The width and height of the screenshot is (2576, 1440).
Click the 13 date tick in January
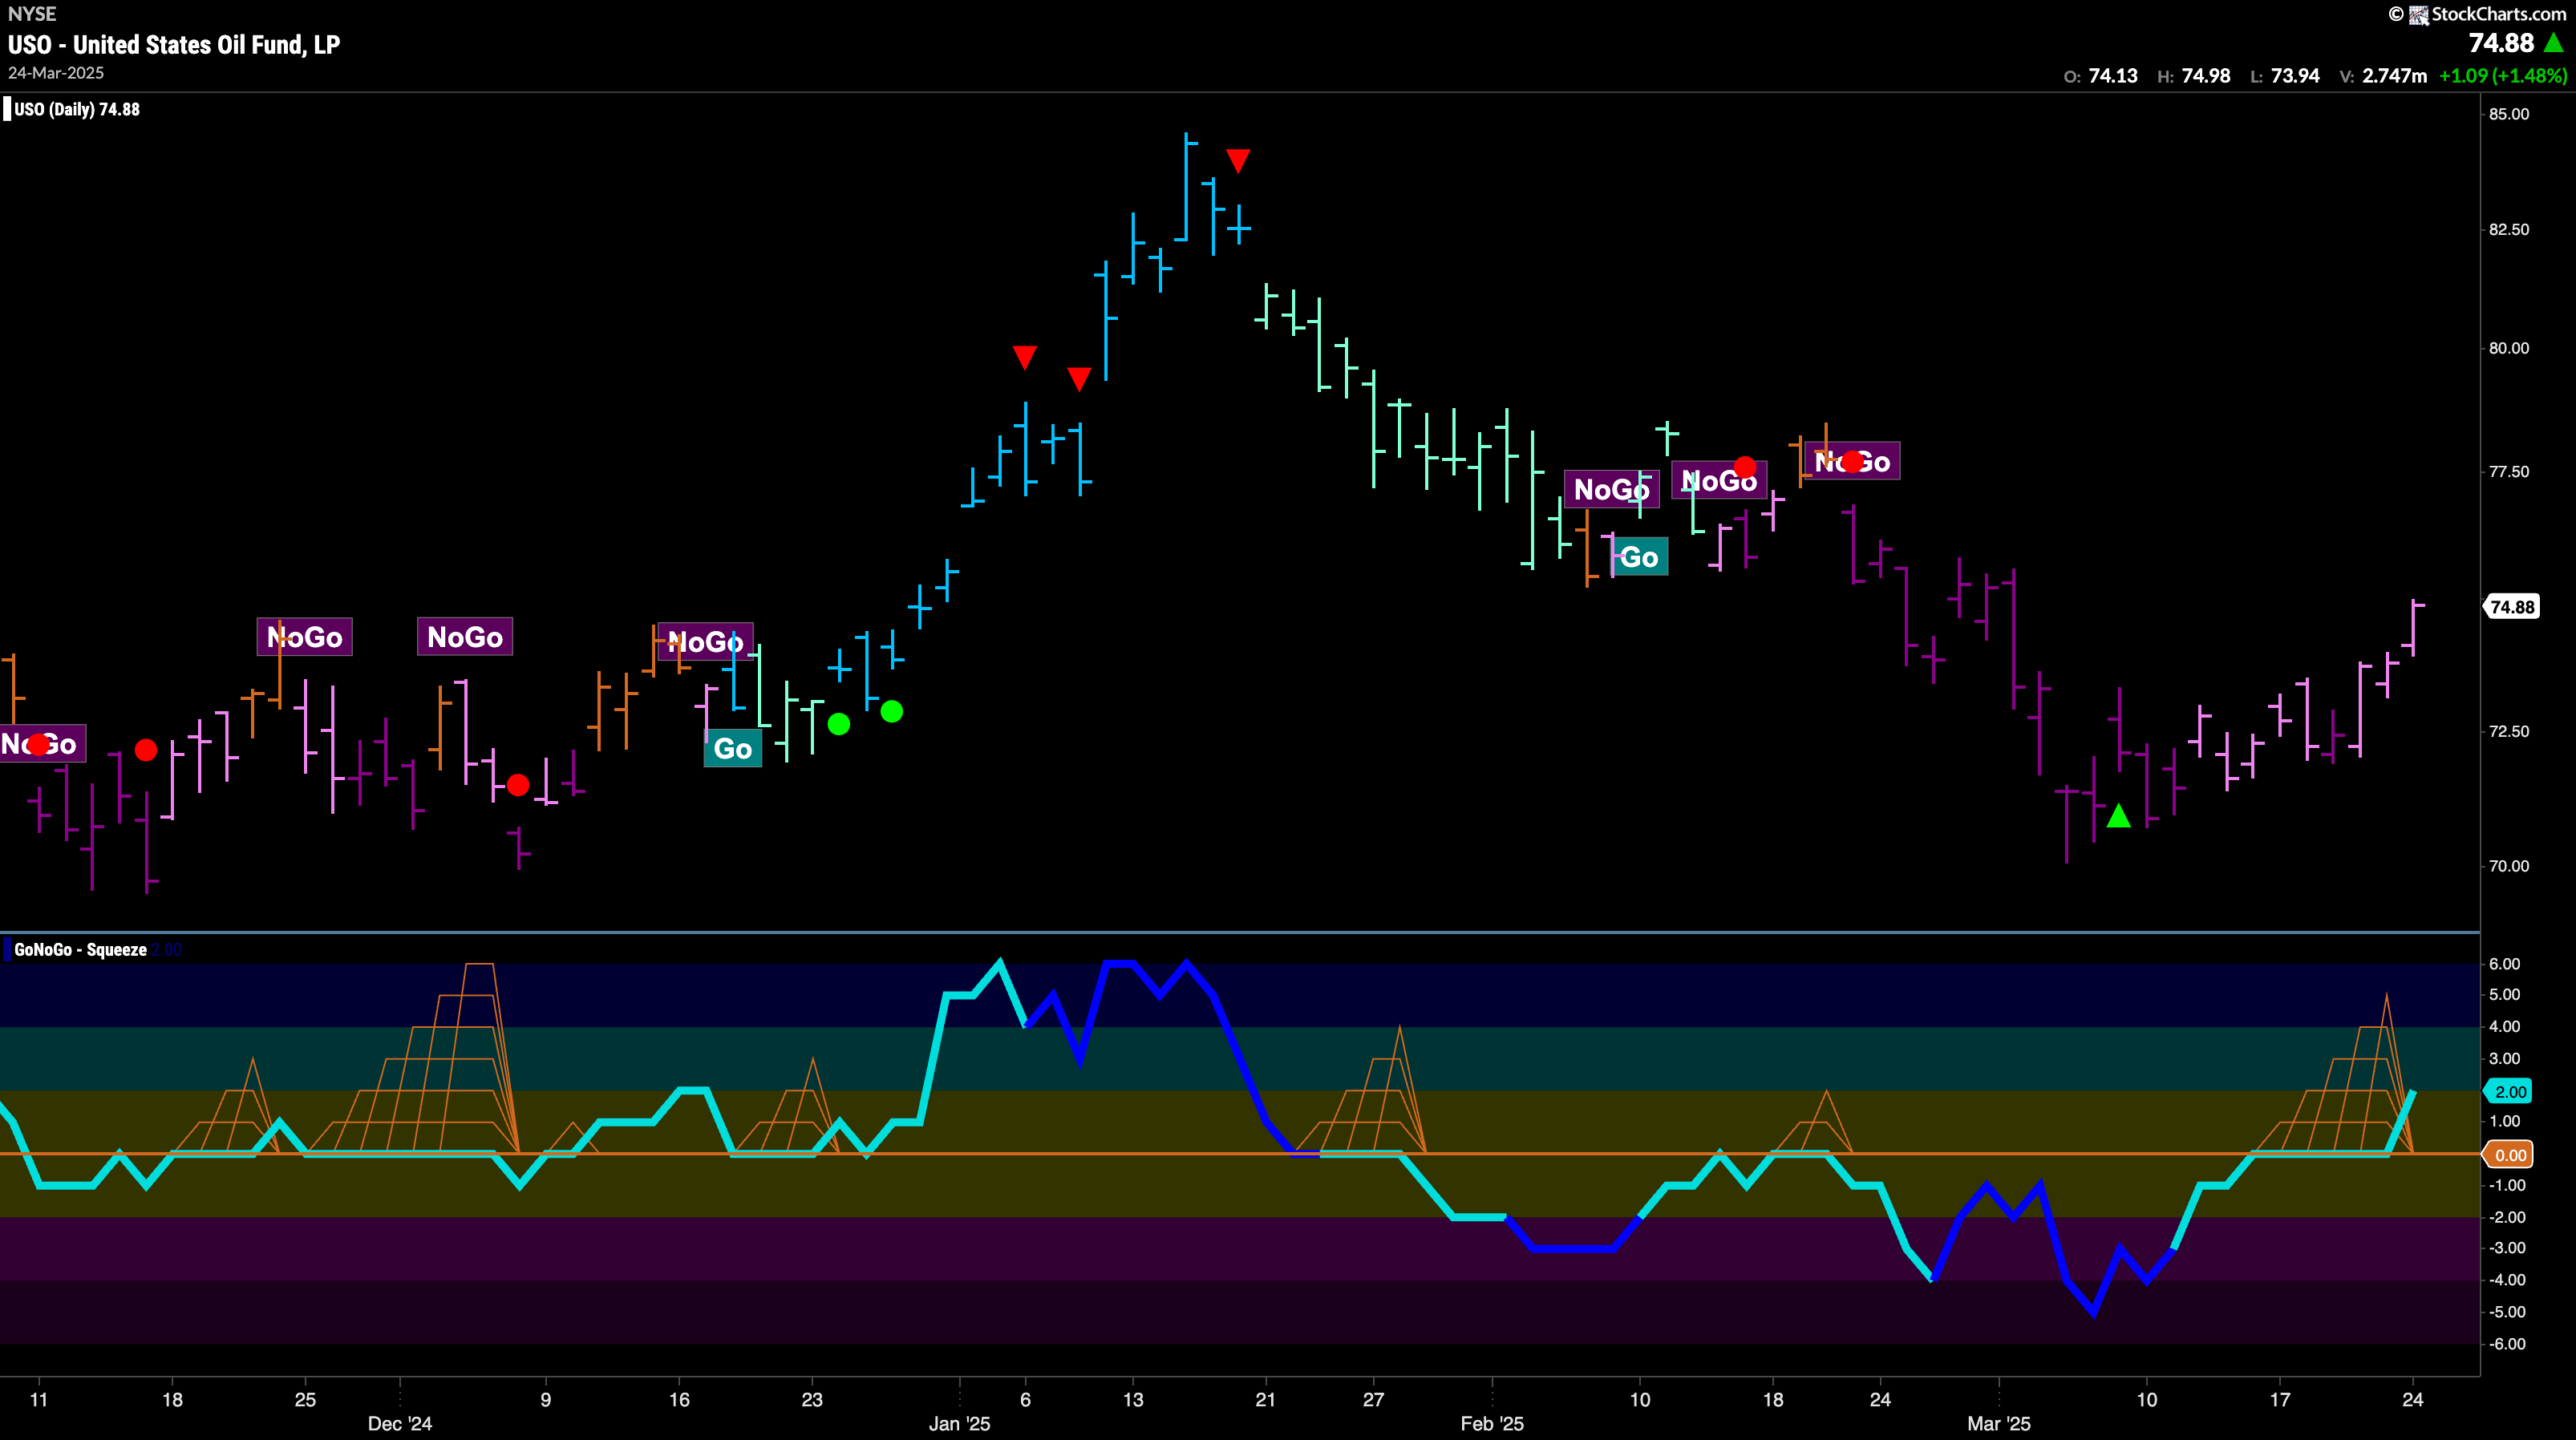(x=1133, y=1399)
